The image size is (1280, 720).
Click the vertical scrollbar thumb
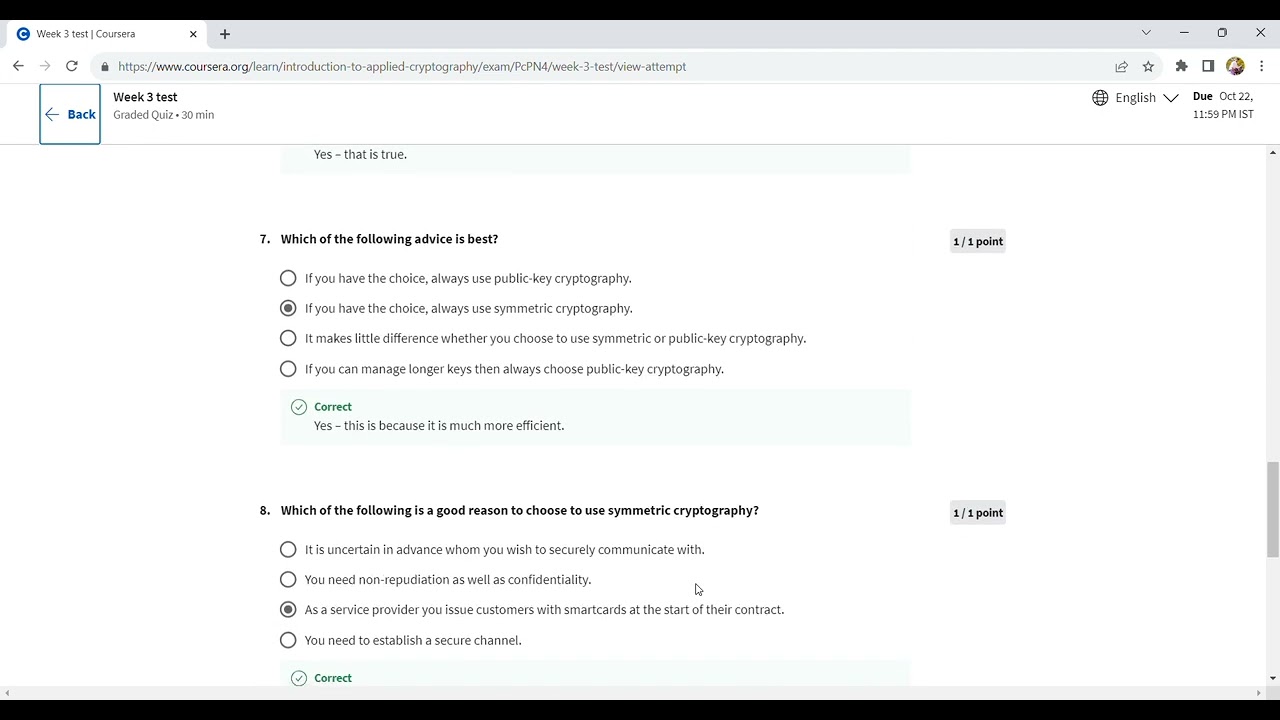(1272, 509)
